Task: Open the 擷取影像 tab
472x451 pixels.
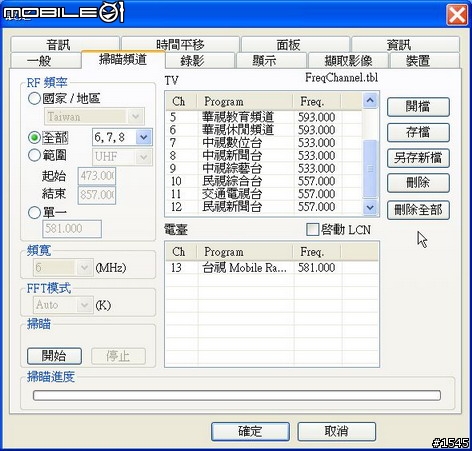Action: [348, 61]
